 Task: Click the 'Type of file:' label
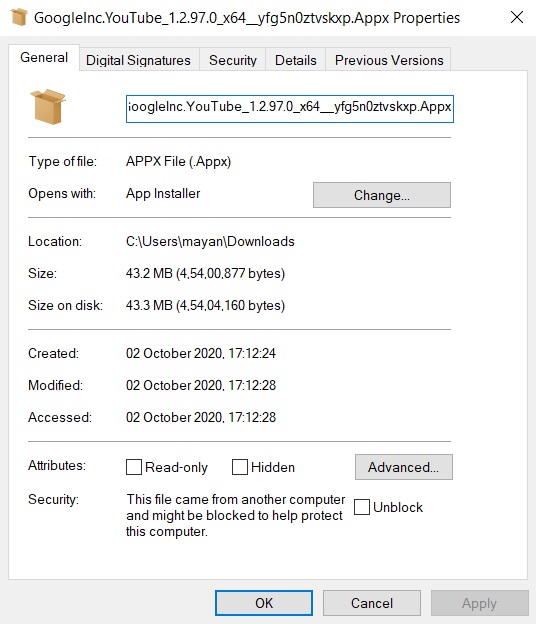click(x=62, y=162)
